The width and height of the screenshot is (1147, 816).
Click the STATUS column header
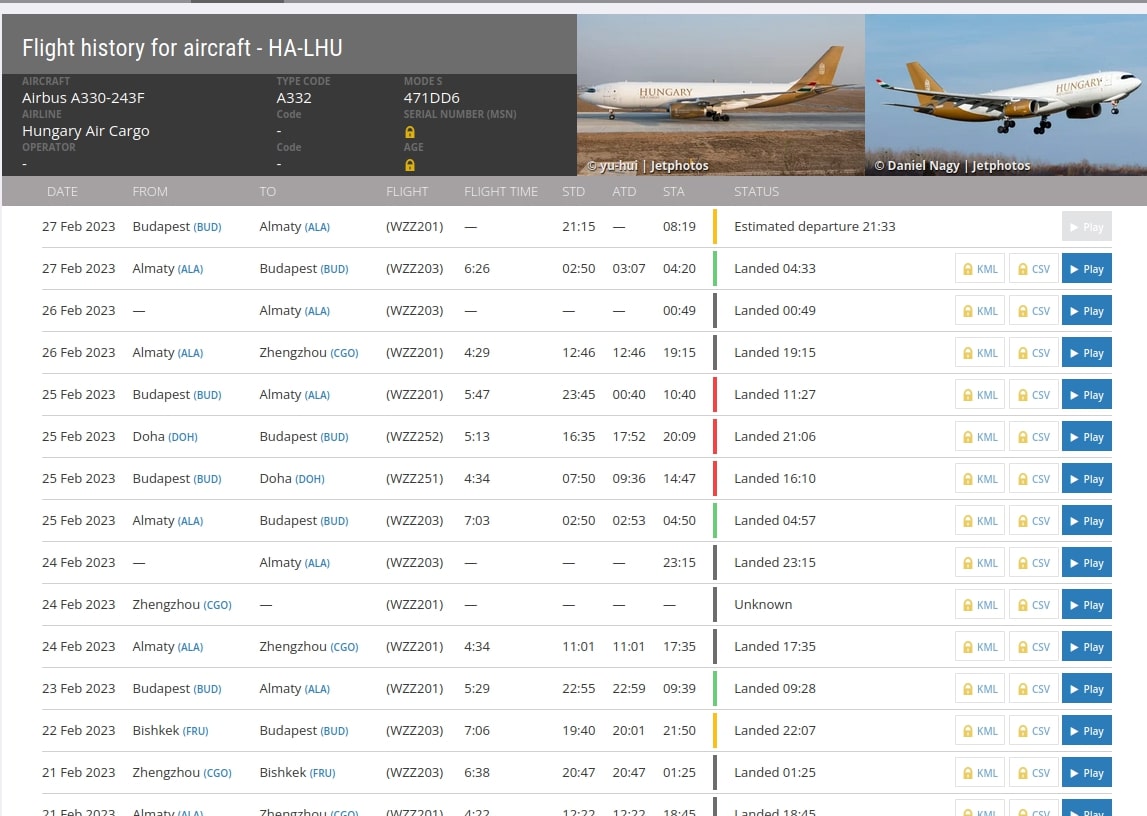click(756, 191)
